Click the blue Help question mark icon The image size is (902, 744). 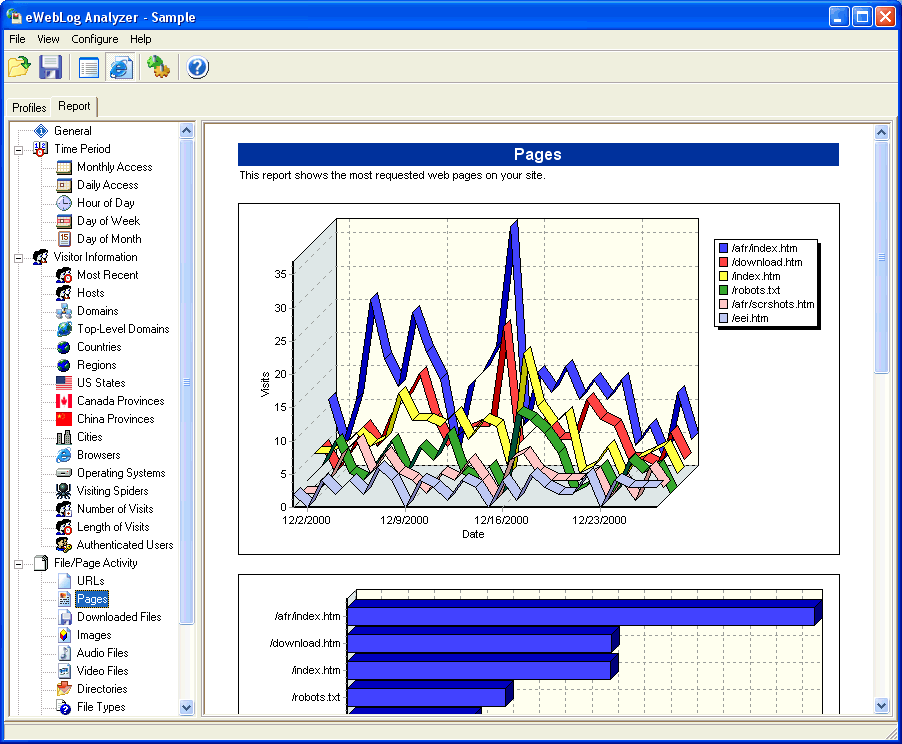pos(197,68)
